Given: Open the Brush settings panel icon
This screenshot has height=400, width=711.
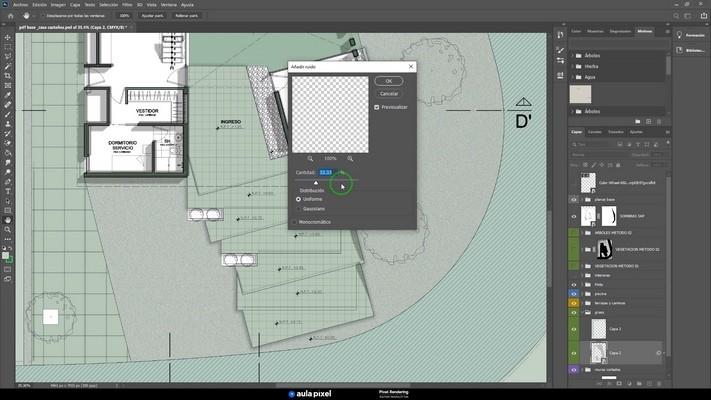Looking at the screenshot, I should coord(560,50).
